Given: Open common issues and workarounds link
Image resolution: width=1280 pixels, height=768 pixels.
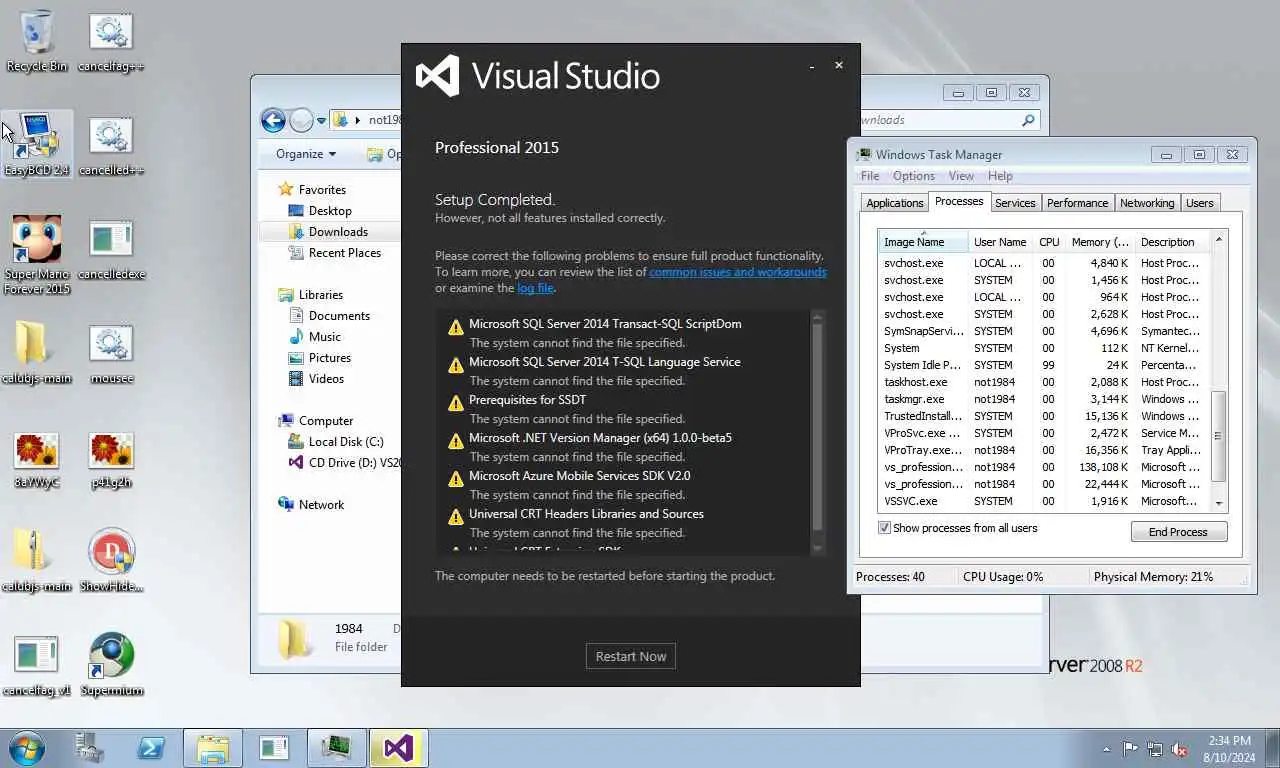Looking at the screenshot, I should point(738,272).
